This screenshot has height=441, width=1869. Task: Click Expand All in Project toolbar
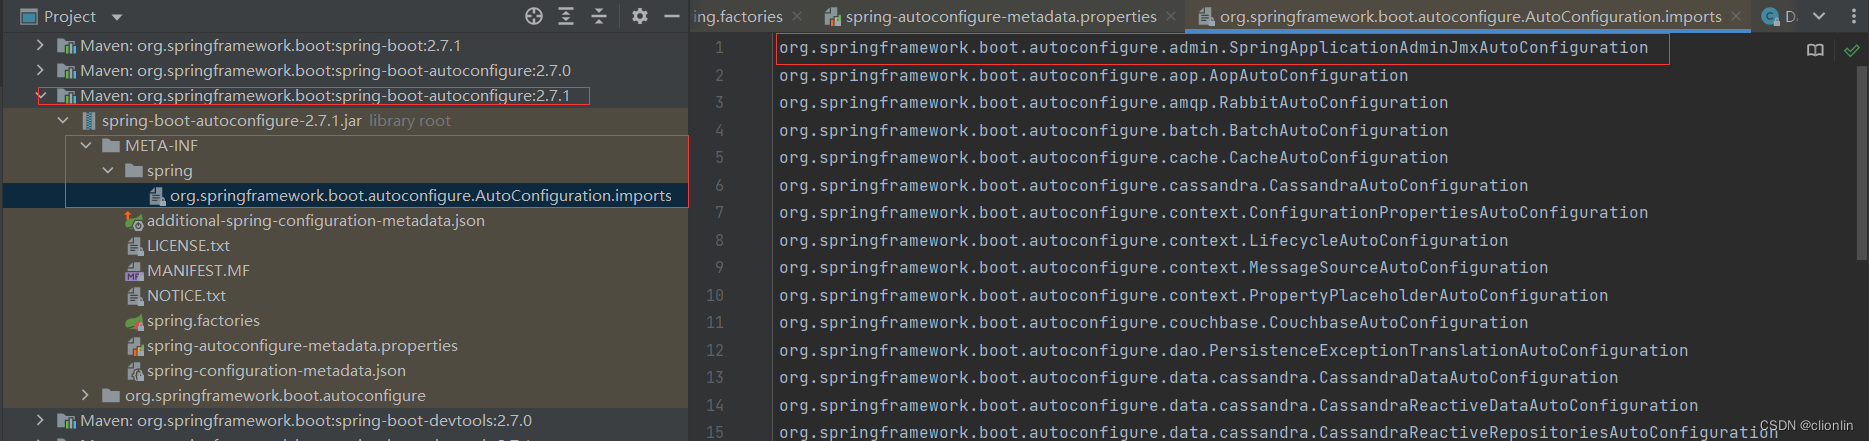pos(566,16)
